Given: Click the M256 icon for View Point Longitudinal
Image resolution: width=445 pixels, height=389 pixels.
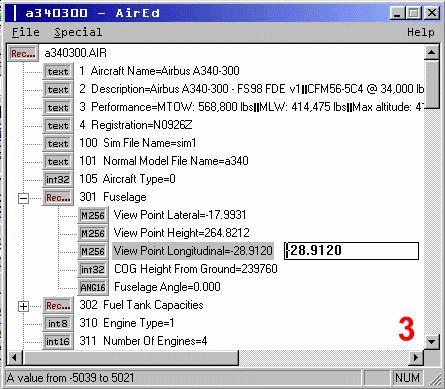Looking at the screenshot, I should pos(93,251).
